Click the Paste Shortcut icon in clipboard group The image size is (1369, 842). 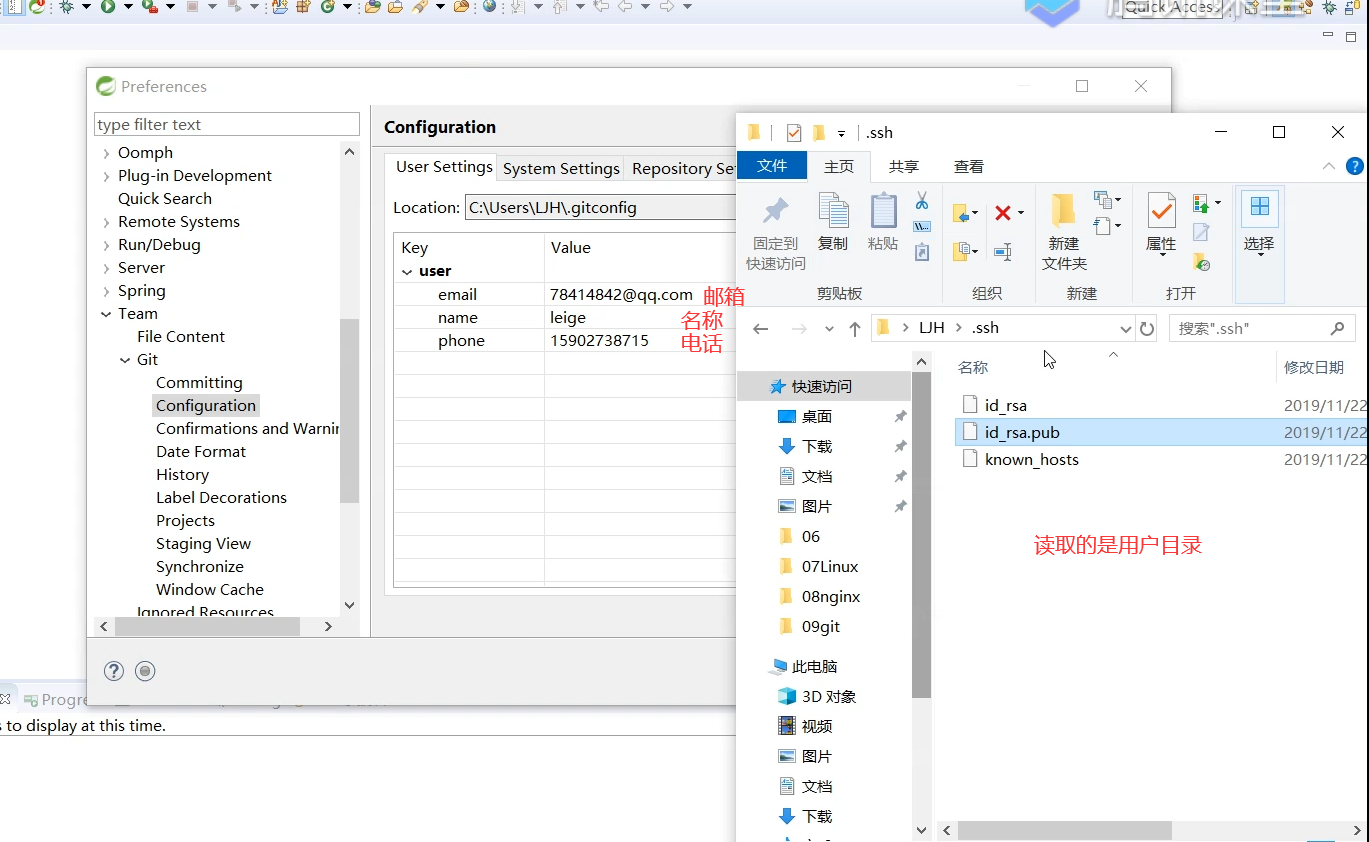point(922,252)
